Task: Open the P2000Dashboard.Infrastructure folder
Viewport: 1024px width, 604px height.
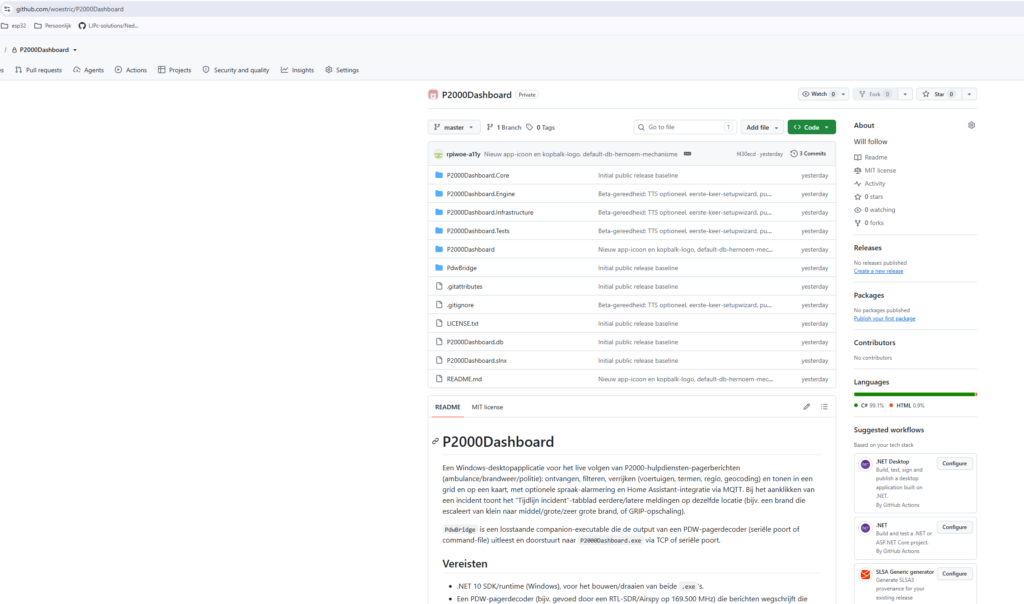Action: [x=490, y=212]
